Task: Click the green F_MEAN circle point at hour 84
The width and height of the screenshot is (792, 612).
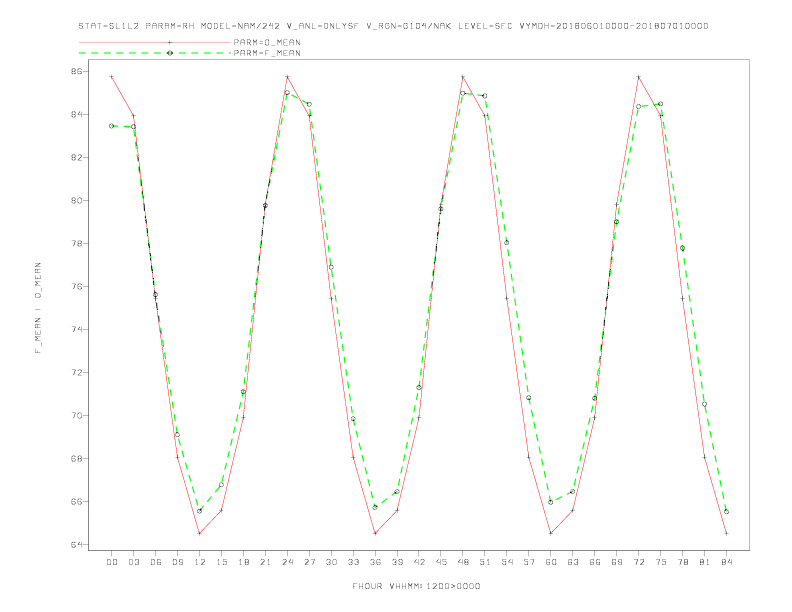Action: point(726,512)
